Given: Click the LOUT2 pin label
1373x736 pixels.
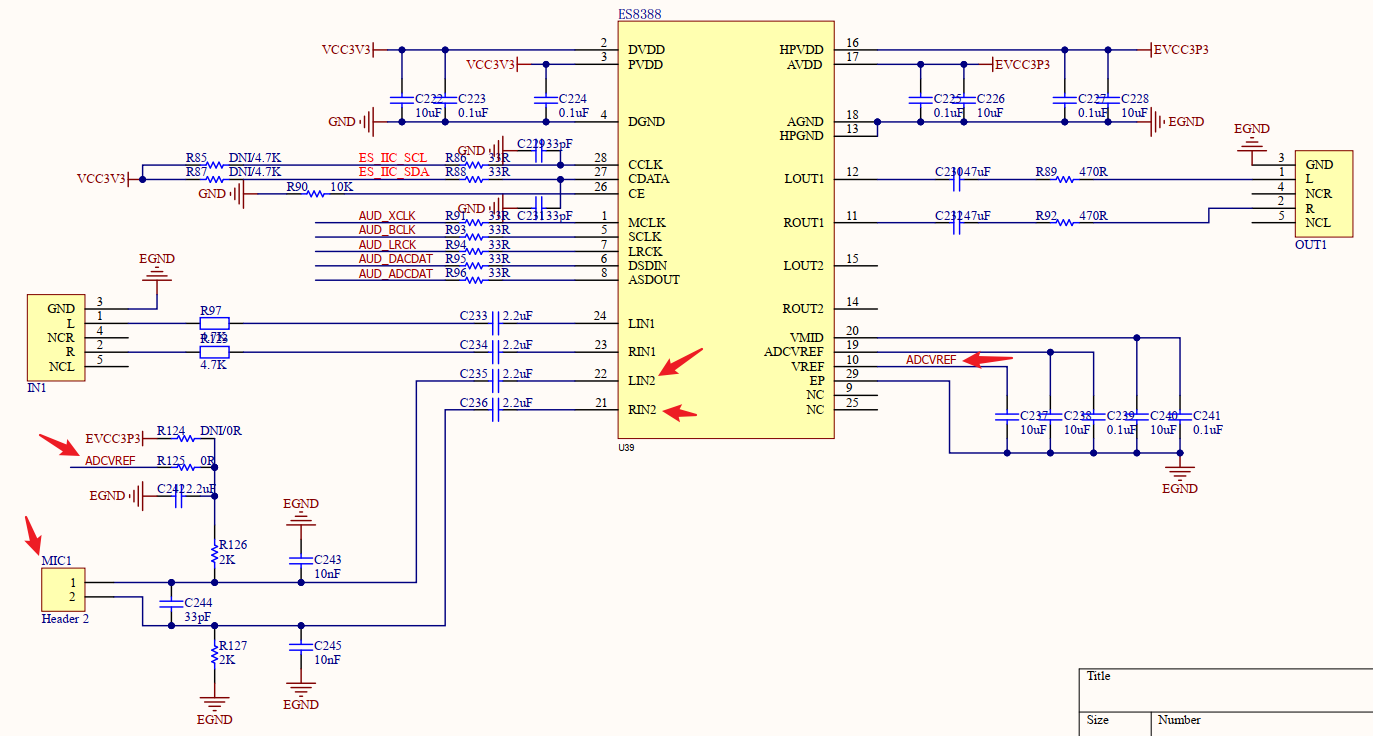Looking at the screenshot, I should point(804,266).
